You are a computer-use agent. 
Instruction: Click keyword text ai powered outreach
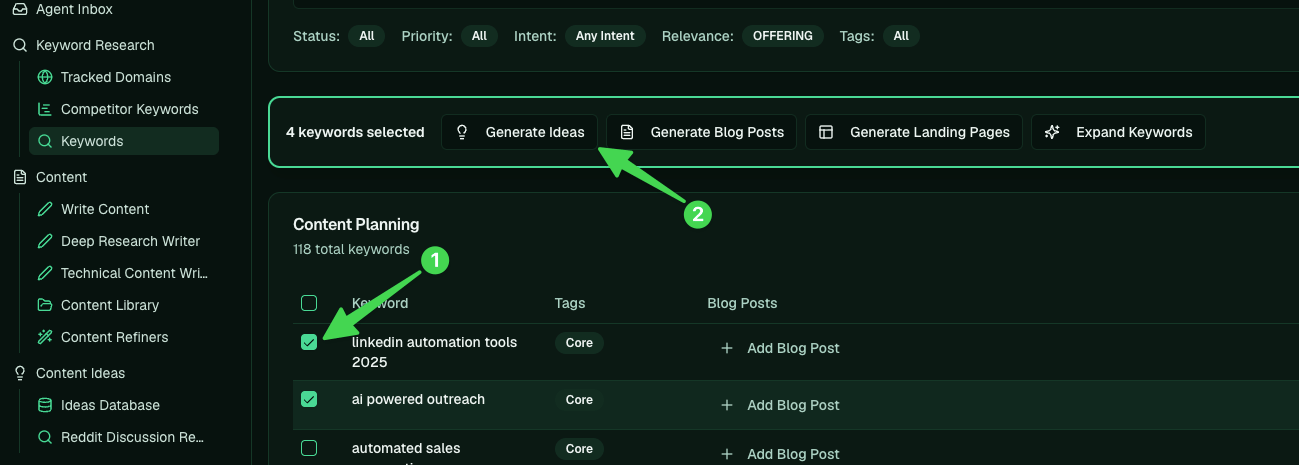coord(418,399)
